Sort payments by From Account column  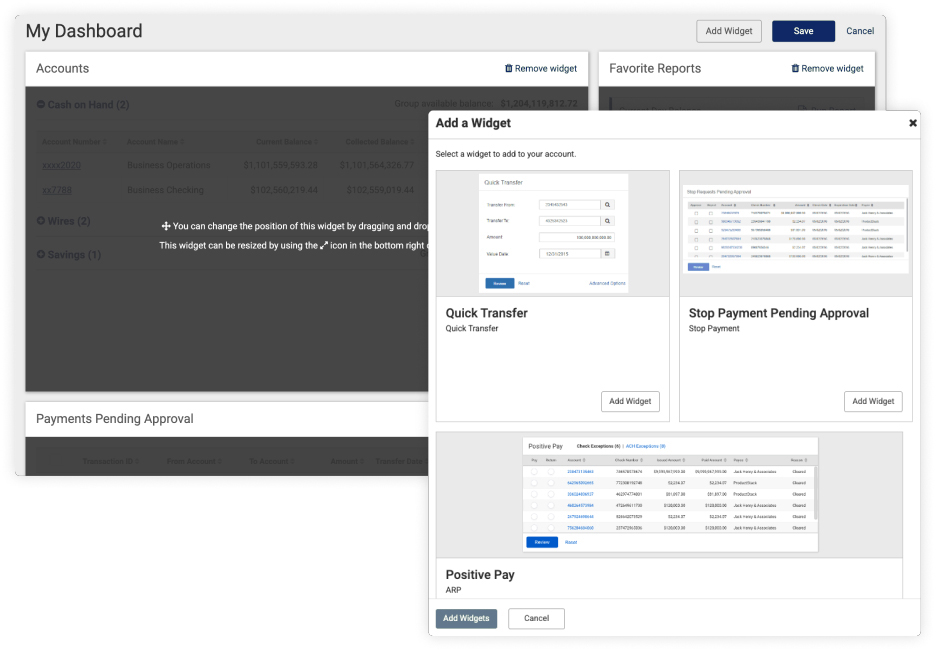(x=195, y=462)
